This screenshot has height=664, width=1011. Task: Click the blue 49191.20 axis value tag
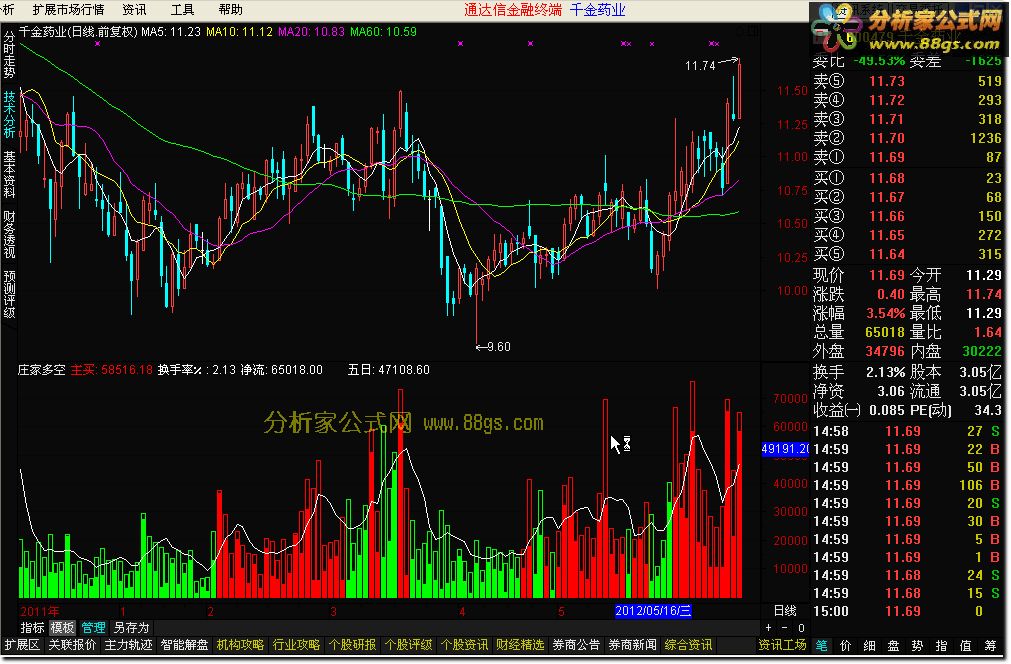[785, 449]
